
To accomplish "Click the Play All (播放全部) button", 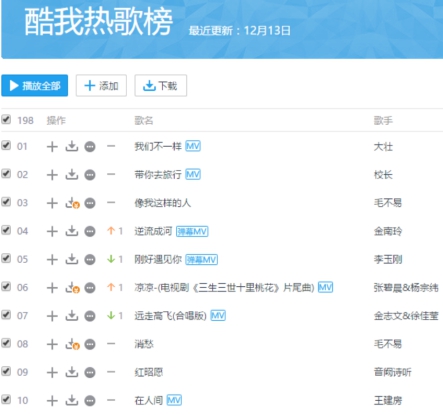I will (x=35, y=86).
